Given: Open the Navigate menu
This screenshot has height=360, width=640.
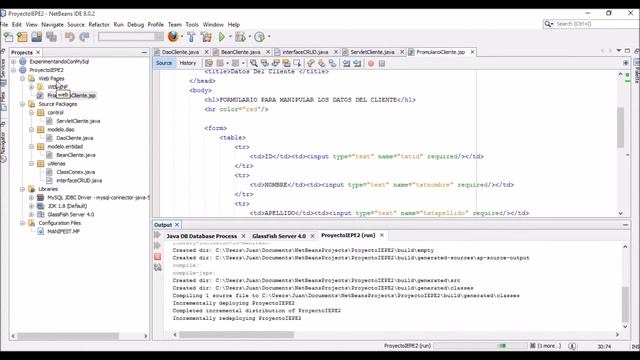Looking at the screenshot, I should 52,24.
